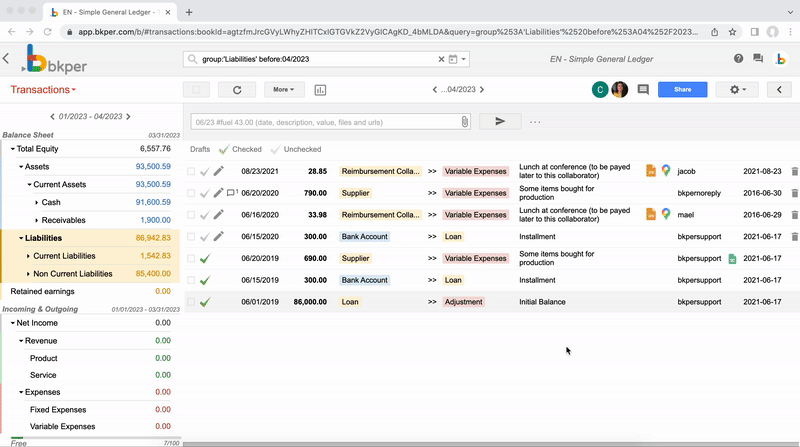Select the 08/23/2021 transaction checkbox
This screenshot has height=447, width=800.
coord(191,171)
